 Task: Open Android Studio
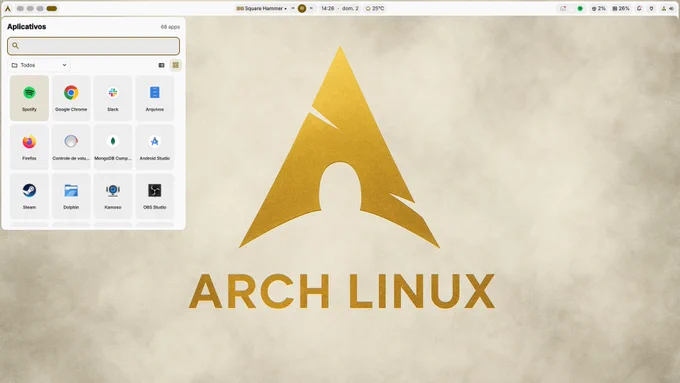pyautogui.click(x=154, y=147)
